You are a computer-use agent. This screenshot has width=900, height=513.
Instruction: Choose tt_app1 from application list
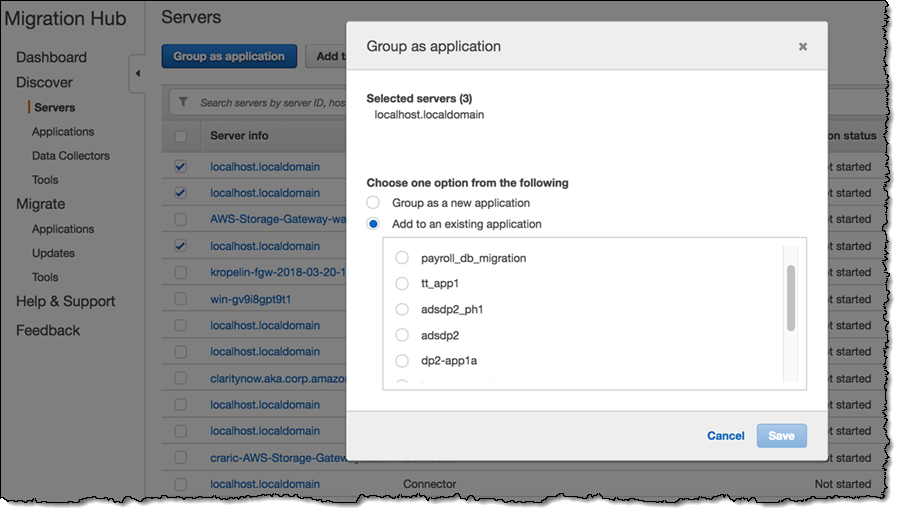(x=402, y=284)
